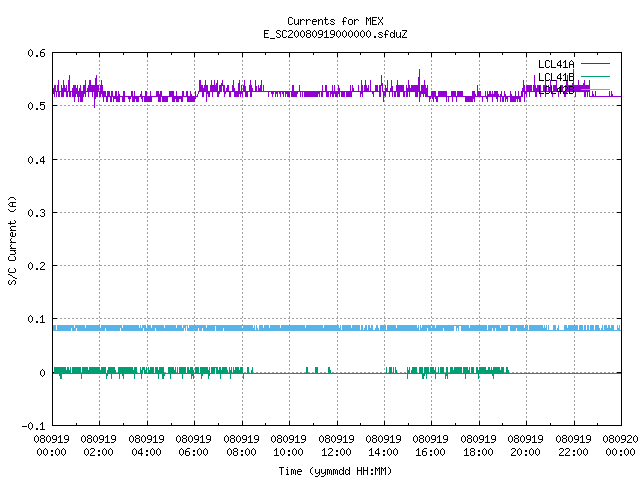
Task: Click the 080919 00:00 time tick label
Action: [51, 446]
